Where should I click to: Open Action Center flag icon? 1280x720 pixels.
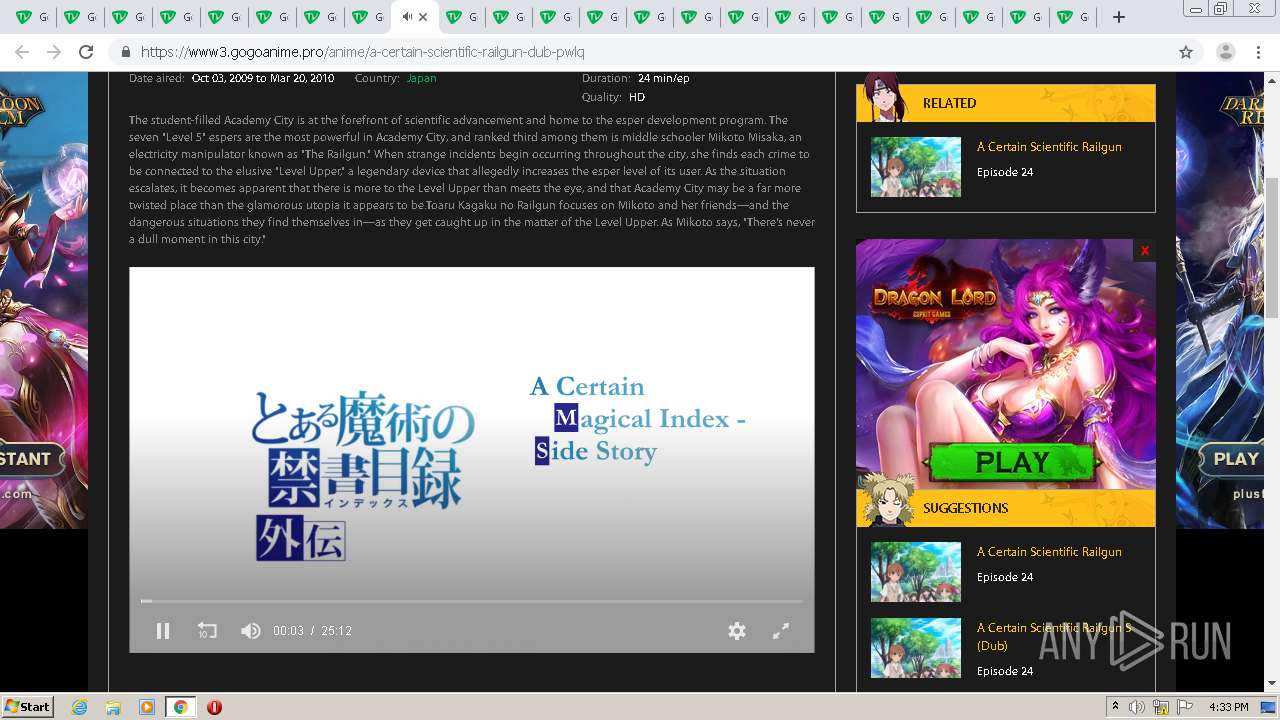point(1185,707)
